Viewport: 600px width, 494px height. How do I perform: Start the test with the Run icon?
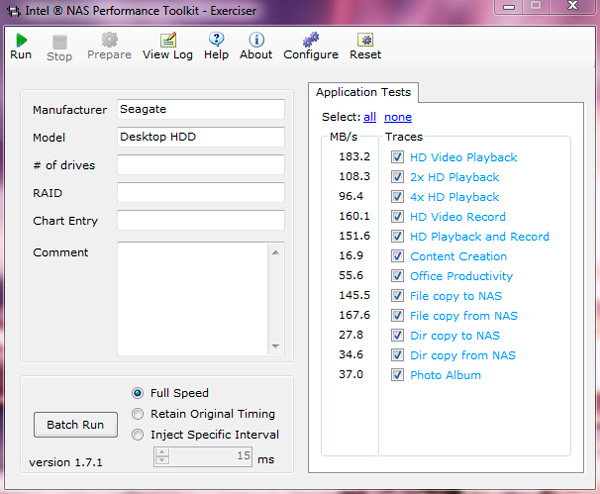[21, 40]
